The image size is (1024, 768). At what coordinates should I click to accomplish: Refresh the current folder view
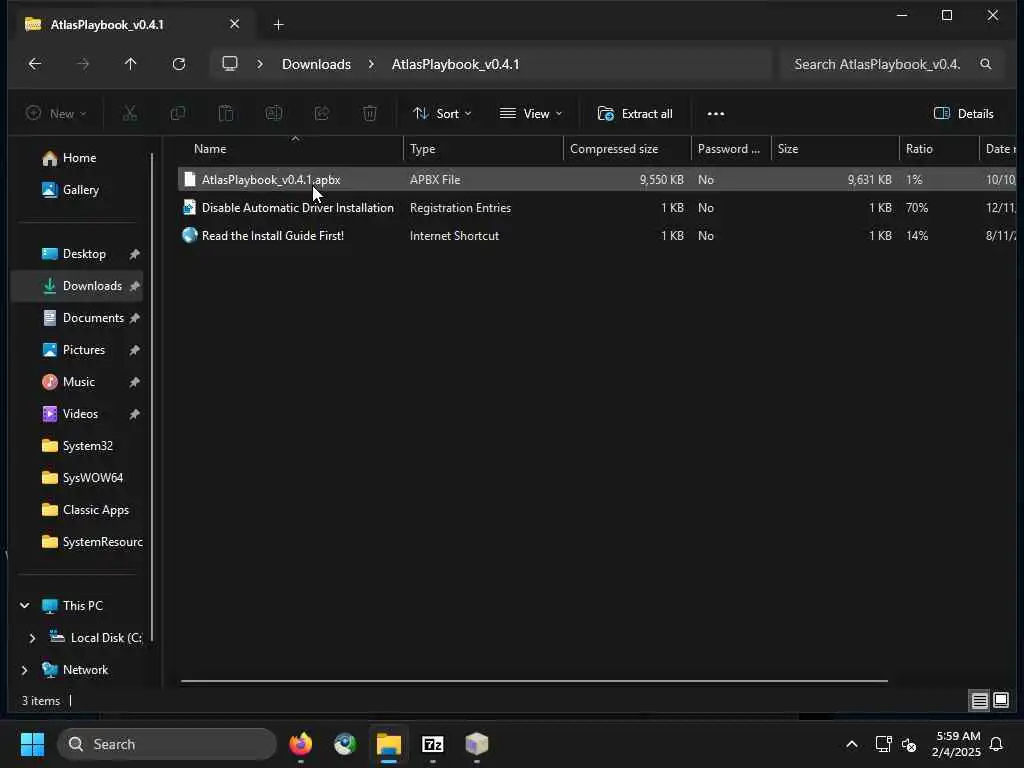pyautogui.click(x=178, y=64)
